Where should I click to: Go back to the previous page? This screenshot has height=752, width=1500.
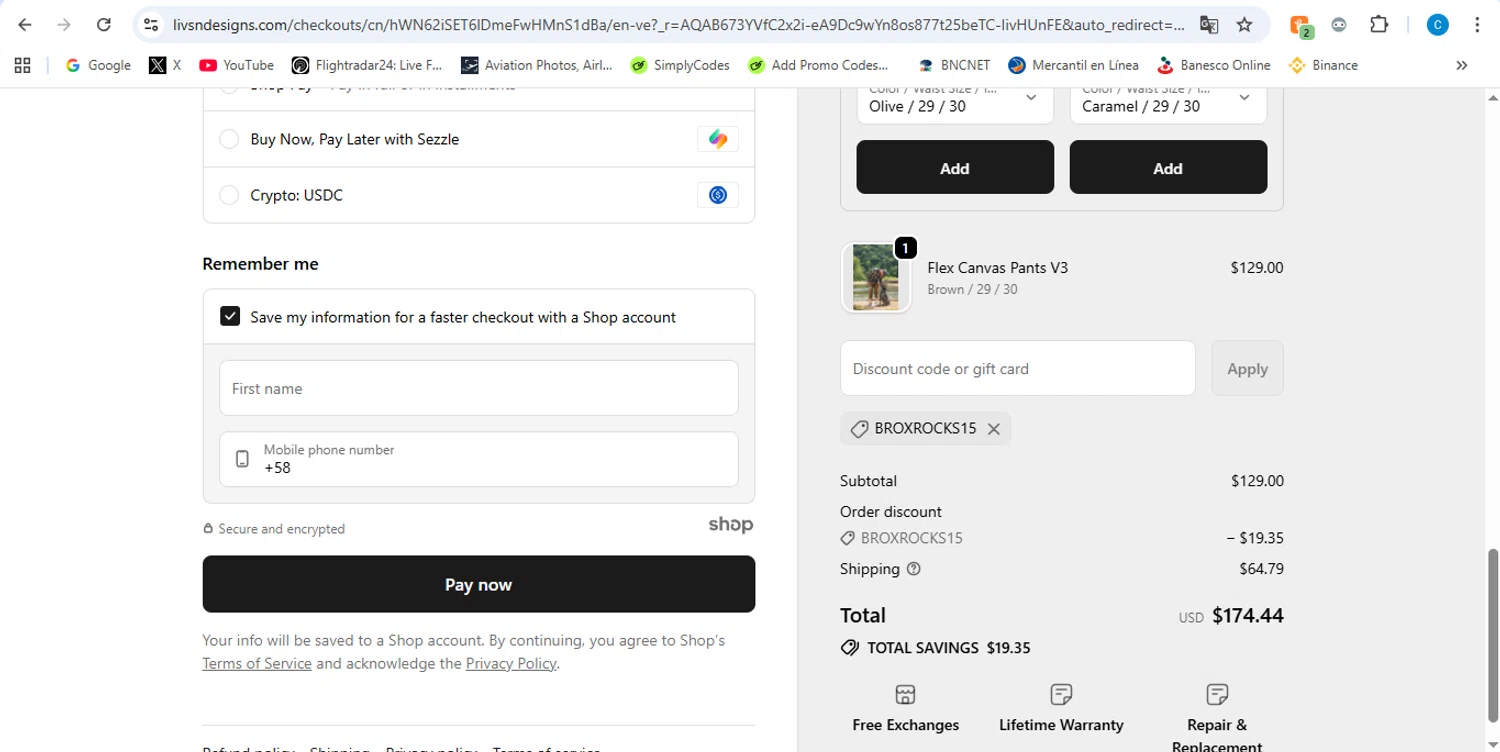25,25
